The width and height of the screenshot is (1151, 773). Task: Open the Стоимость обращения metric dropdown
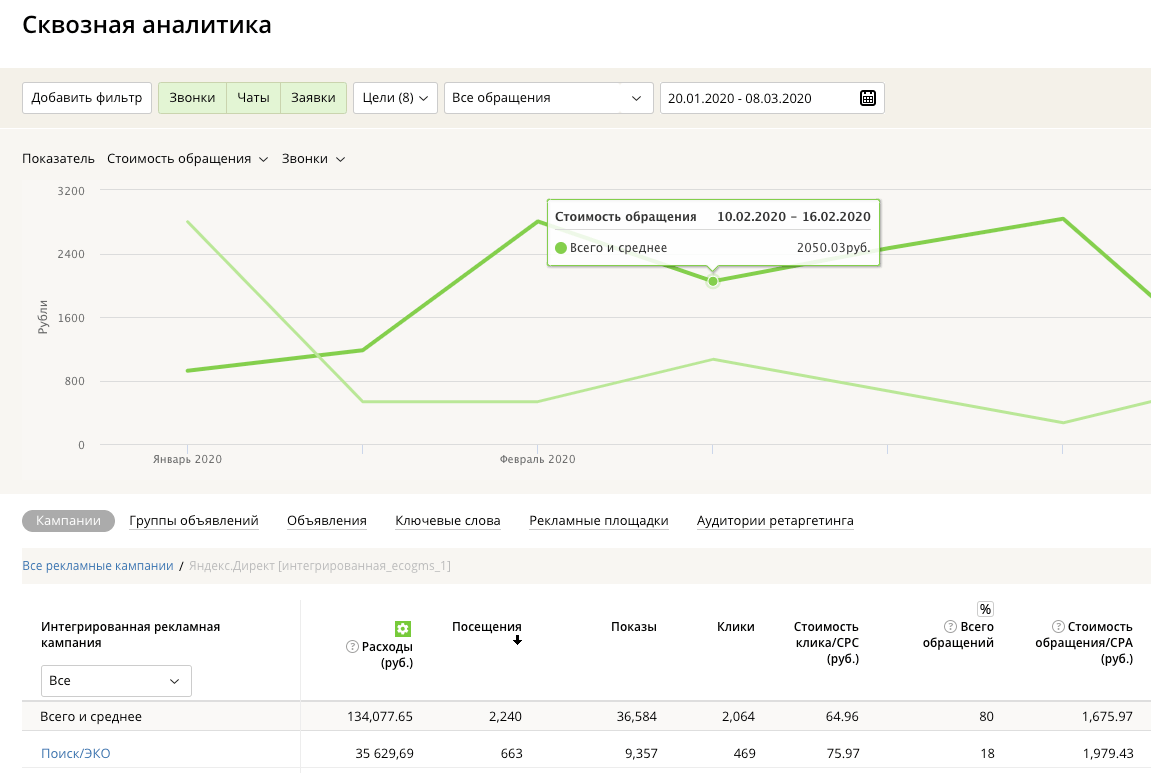pos(187,159)
